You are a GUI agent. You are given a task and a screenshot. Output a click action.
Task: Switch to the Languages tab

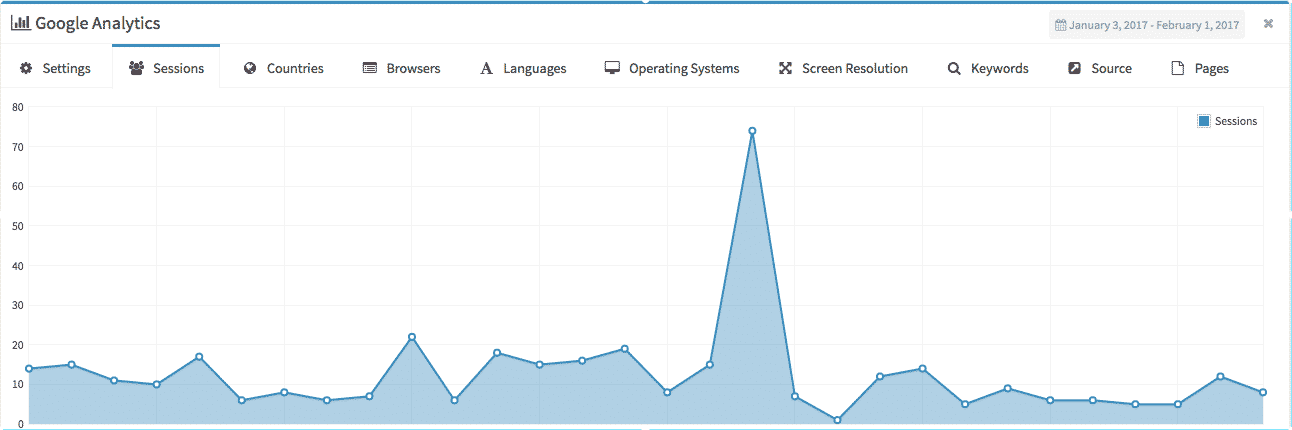tap(523, 68)
